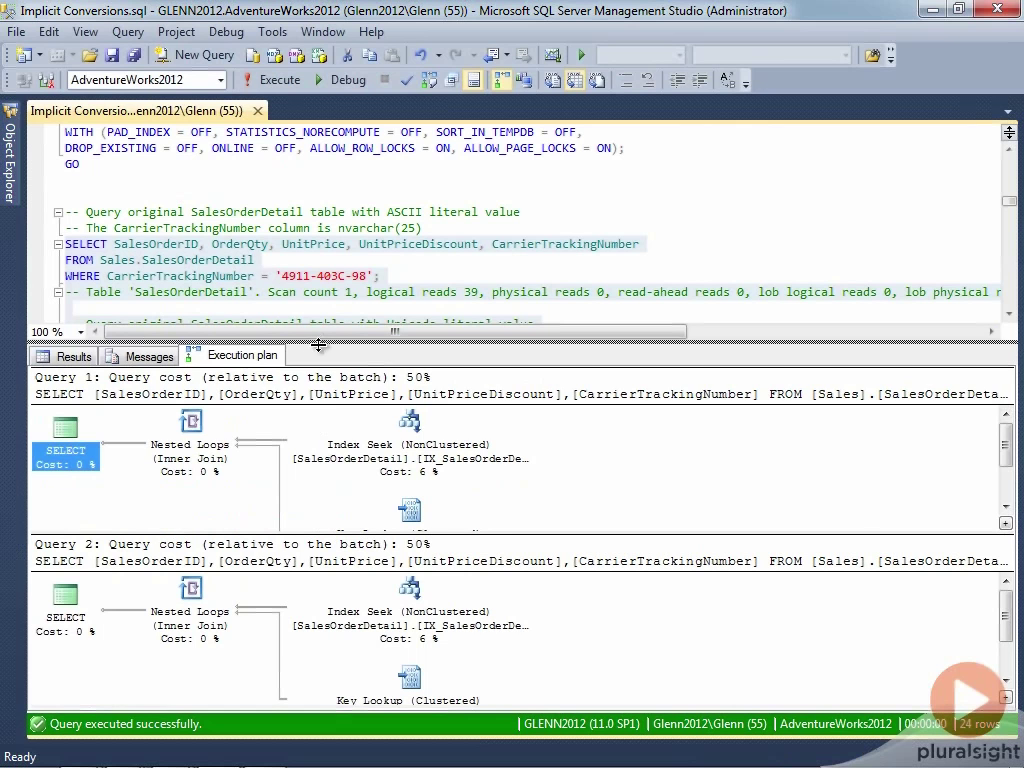The height and width of the screenshot is (768, 1024).
Task: Open the Tools menu
Action: 272,32
